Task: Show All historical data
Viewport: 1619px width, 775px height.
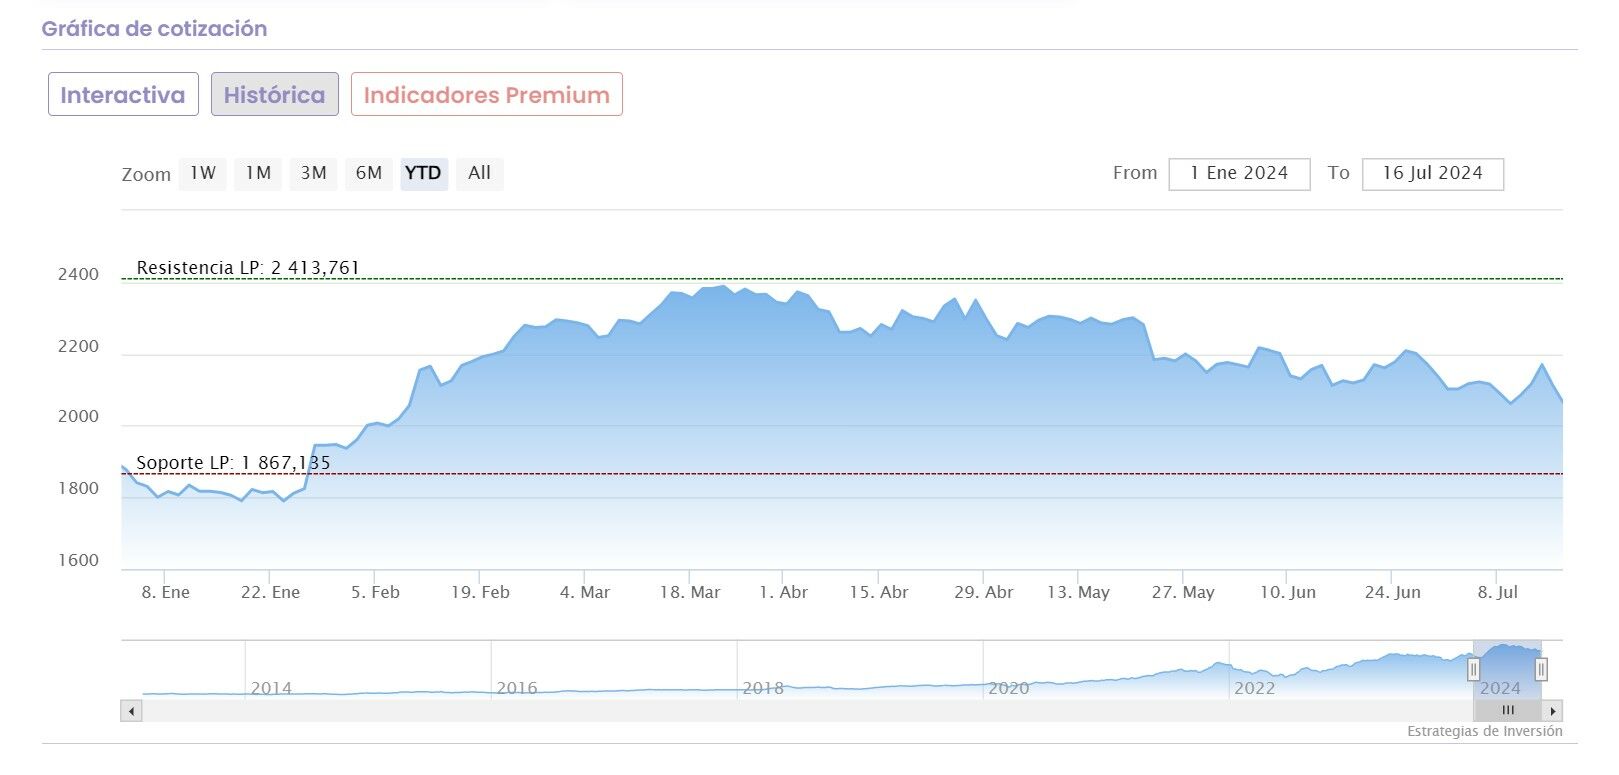Action: click(479, 173)
